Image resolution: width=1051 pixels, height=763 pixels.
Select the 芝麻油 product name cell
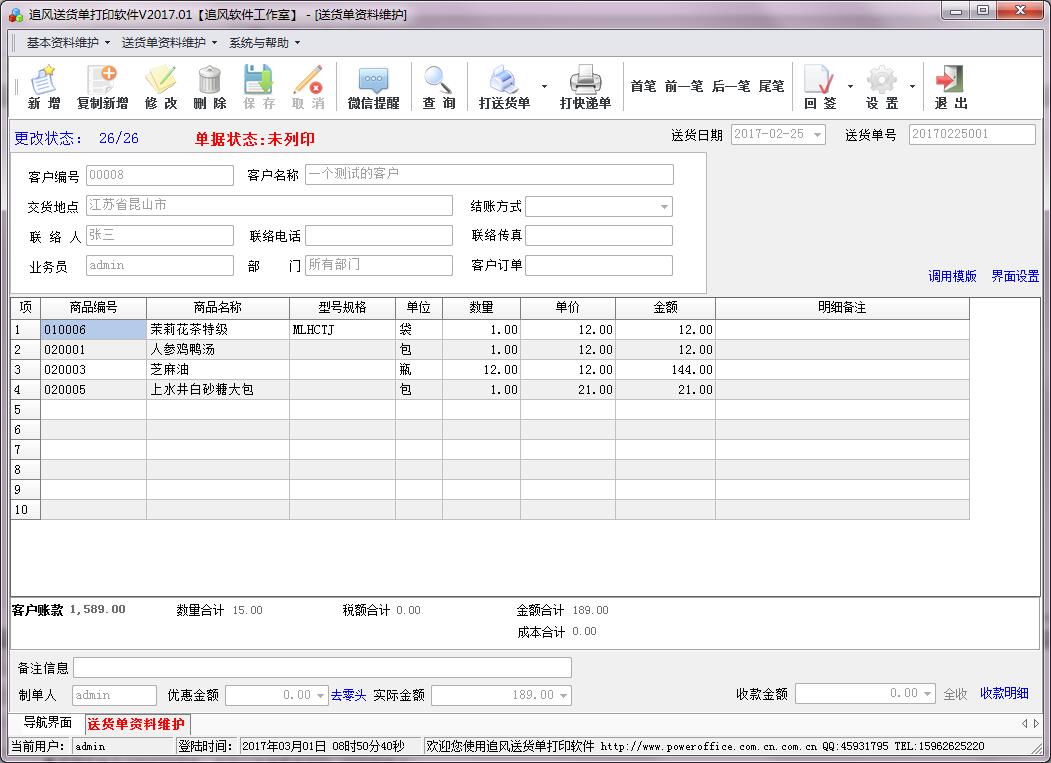(218, 369)
